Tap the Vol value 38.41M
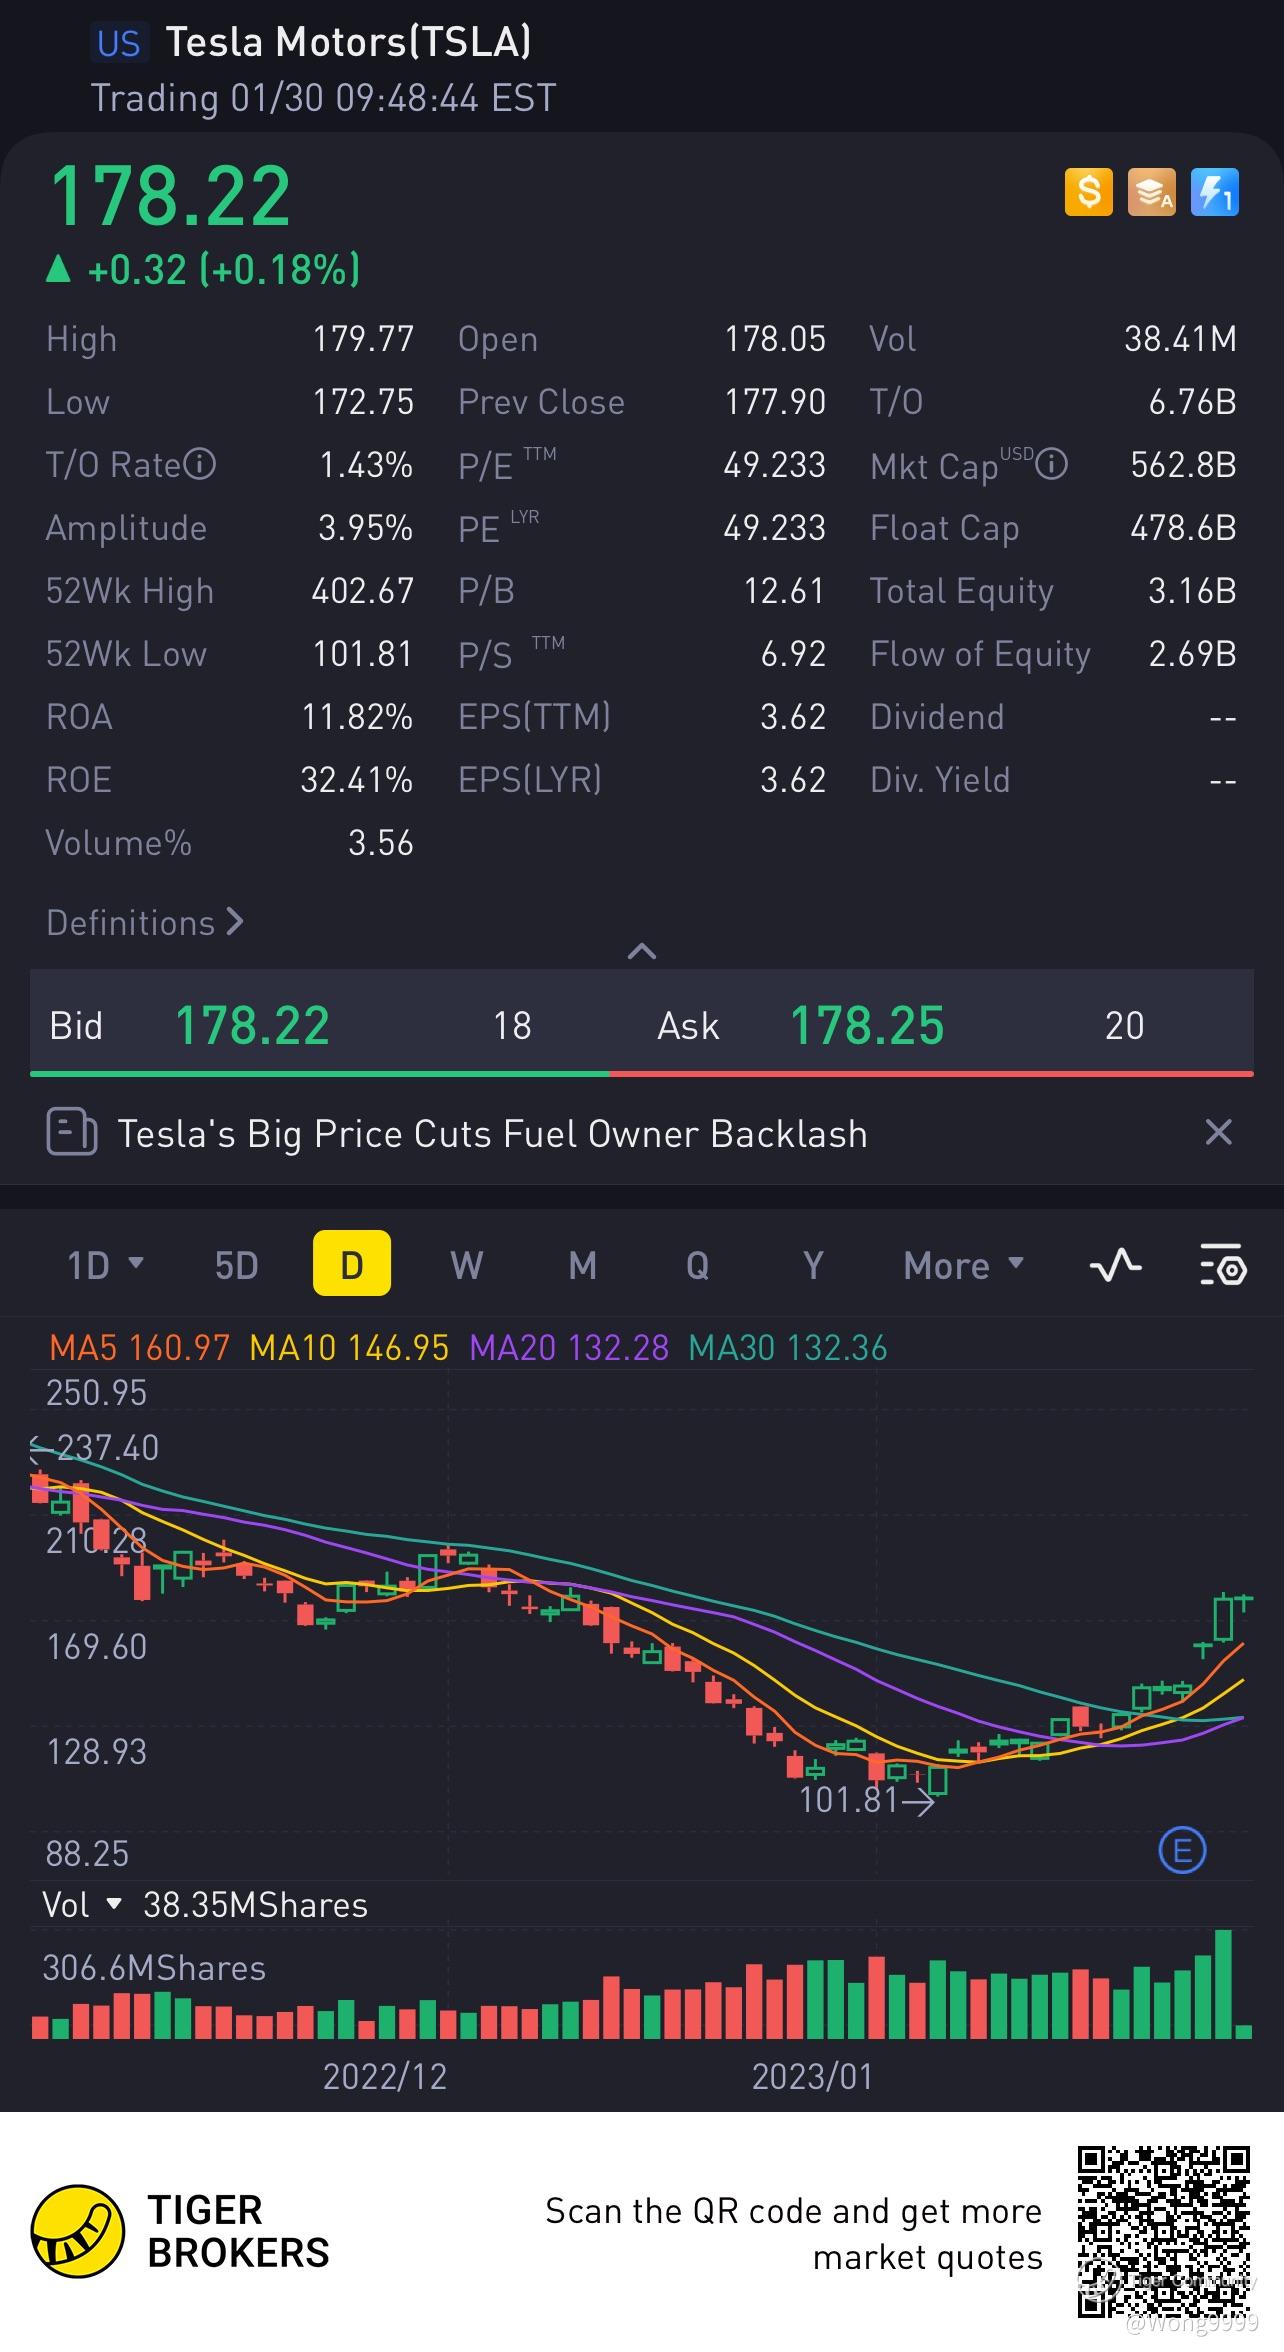Screen dimensions: 1284x2352 click(x=1180, y=339)
